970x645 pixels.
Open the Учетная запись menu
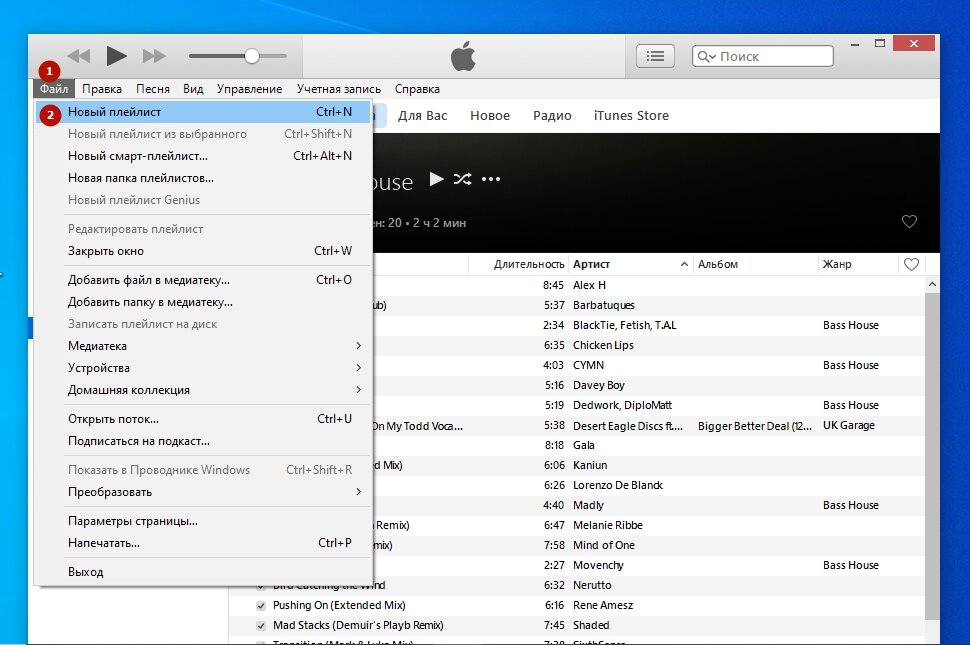pyautogui.click(x=338, y=88)
